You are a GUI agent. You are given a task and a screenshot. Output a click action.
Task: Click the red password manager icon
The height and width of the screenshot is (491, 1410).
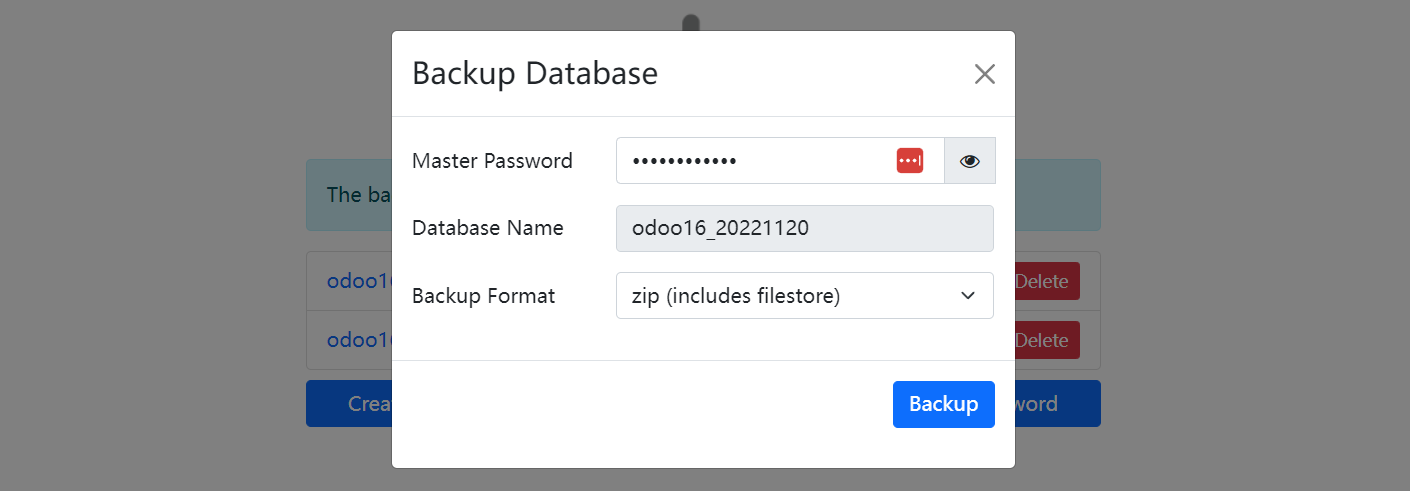click(x=909, y=161)
